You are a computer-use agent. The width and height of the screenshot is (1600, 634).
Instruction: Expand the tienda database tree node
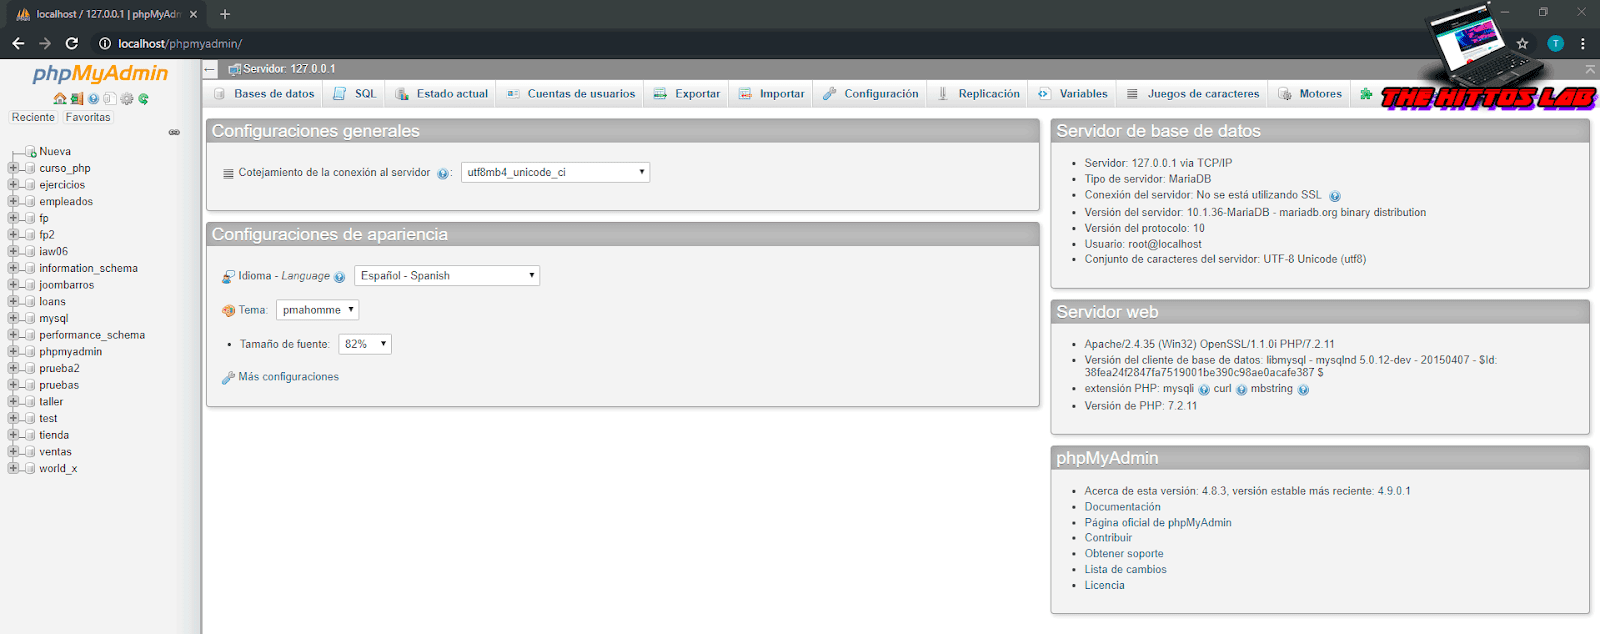13,435
